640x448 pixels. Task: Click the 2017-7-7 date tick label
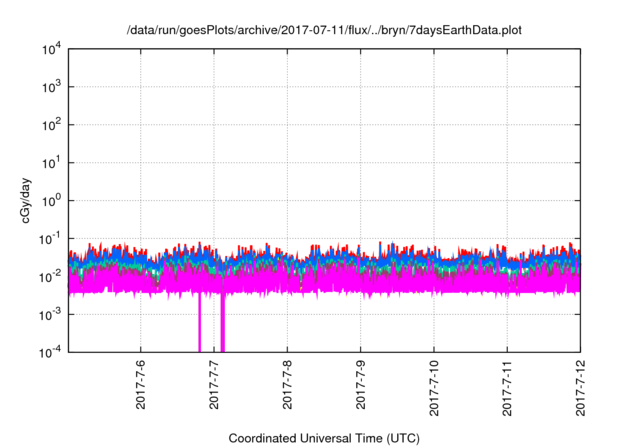pos(214,384)
